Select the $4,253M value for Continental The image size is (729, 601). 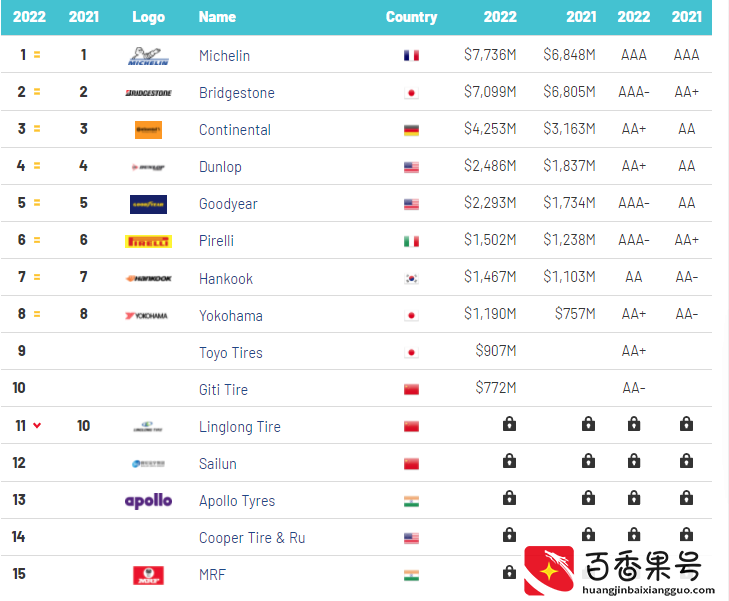click(x=490, y=129)
